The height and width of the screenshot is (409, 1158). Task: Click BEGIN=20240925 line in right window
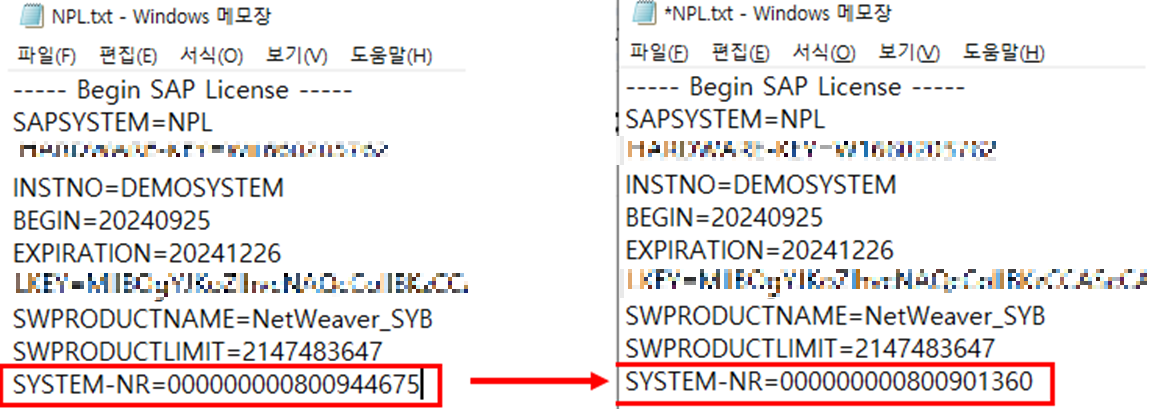724,217
